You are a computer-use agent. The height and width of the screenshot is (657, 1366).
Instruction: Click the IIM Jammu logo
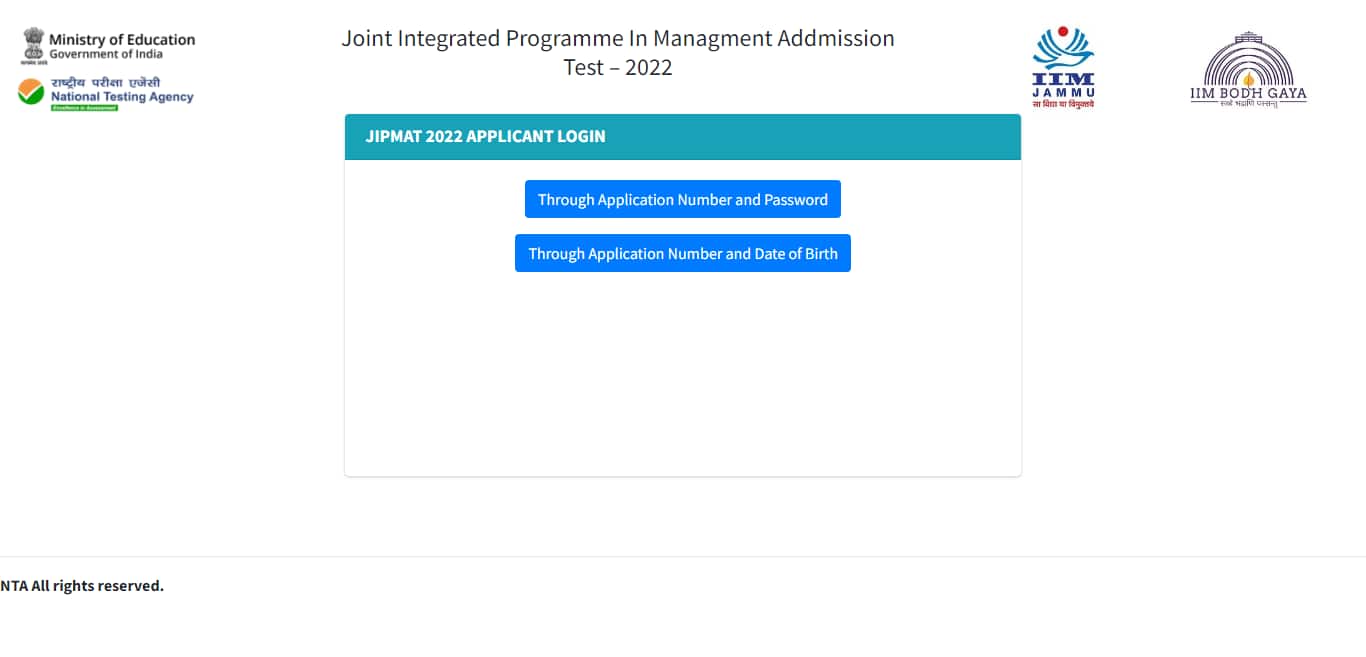[1063, 67]
